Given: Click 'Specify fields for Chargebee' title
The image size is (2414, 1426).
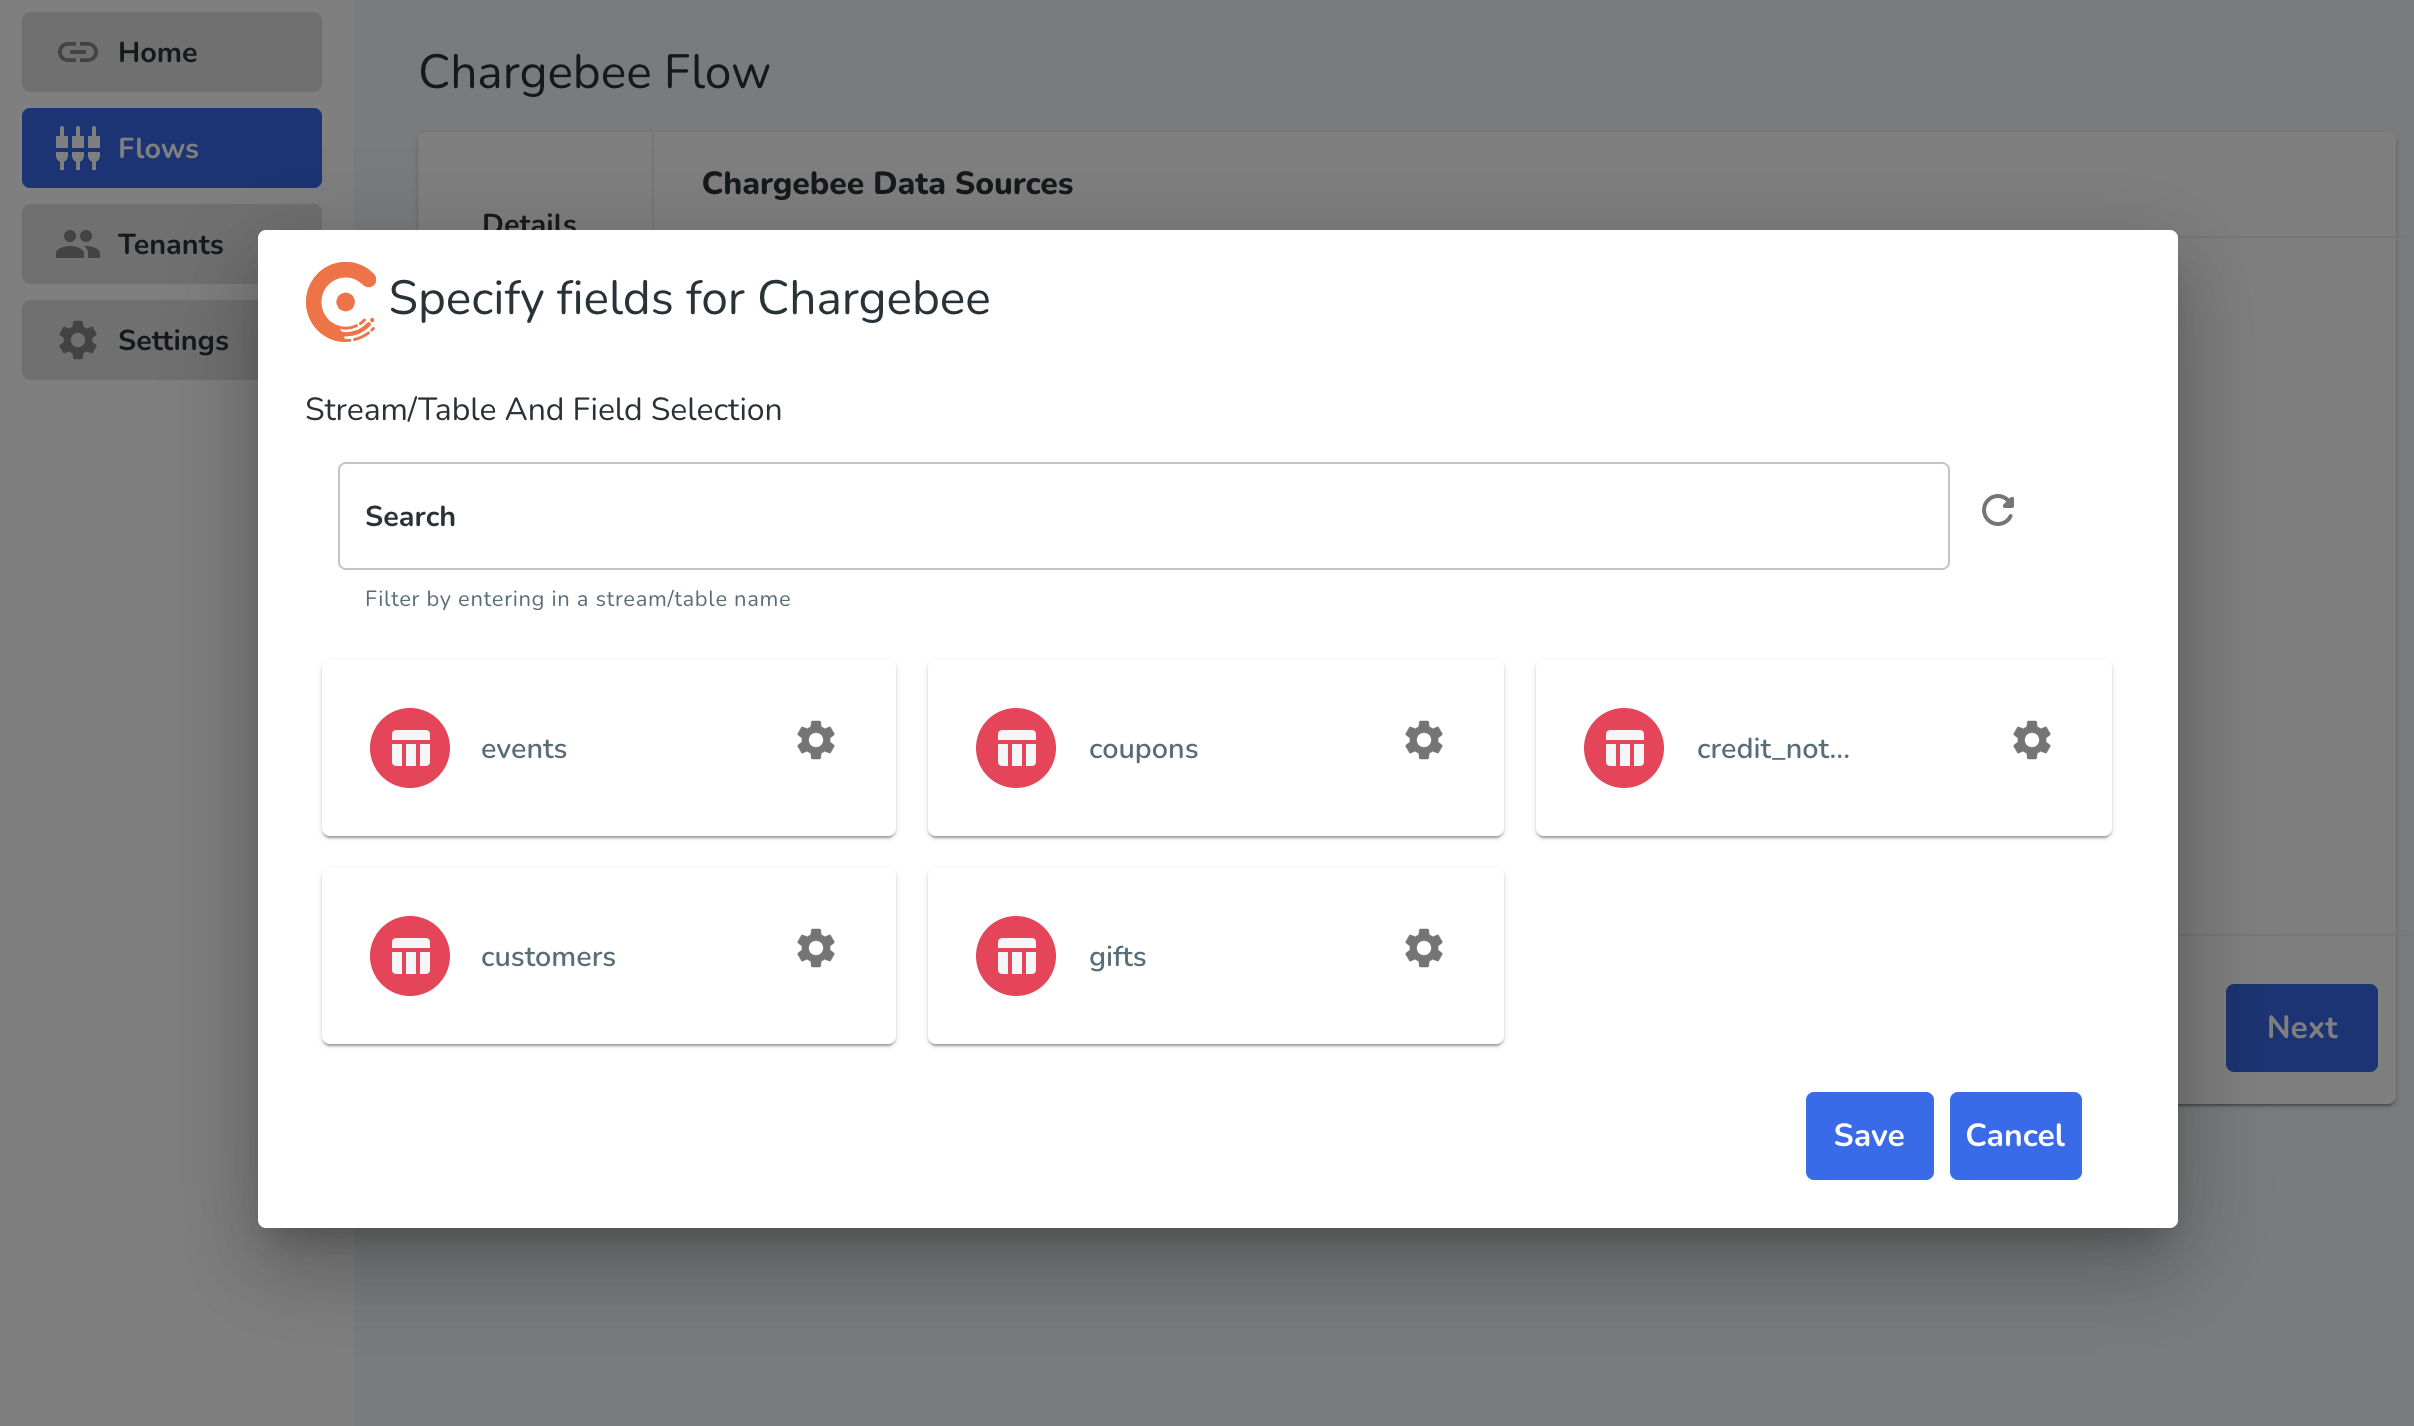Looking at the screenshot, I should [689, 299].
